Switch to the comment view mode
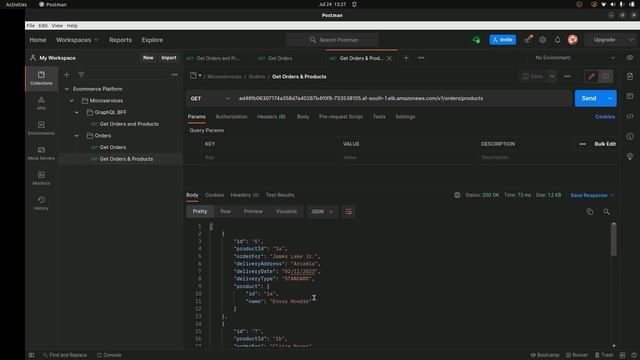Viewport: 640px width, 360px height. [x=606, y=76]
